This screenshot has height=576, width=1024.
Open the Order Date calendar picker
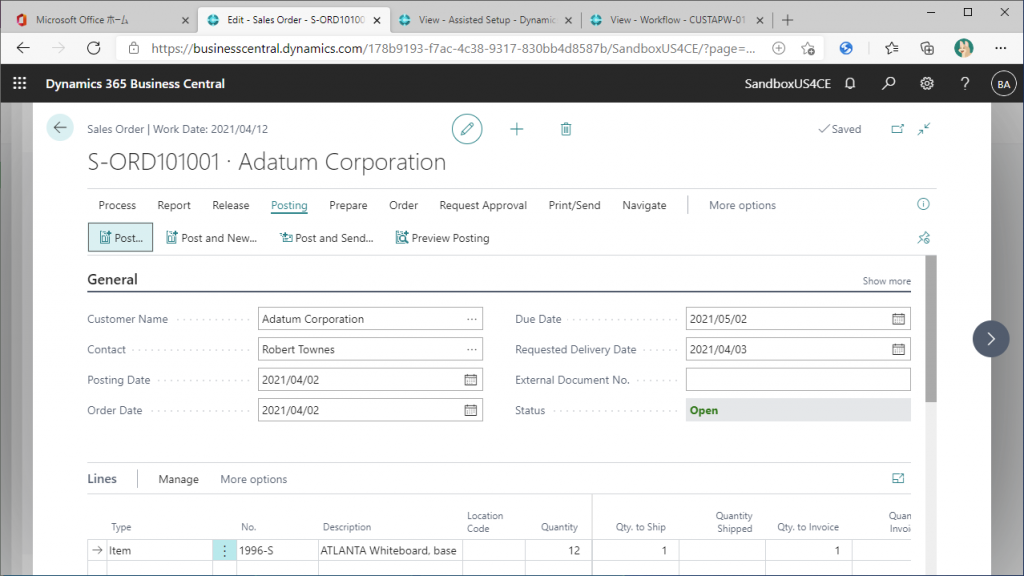(470, 410)
